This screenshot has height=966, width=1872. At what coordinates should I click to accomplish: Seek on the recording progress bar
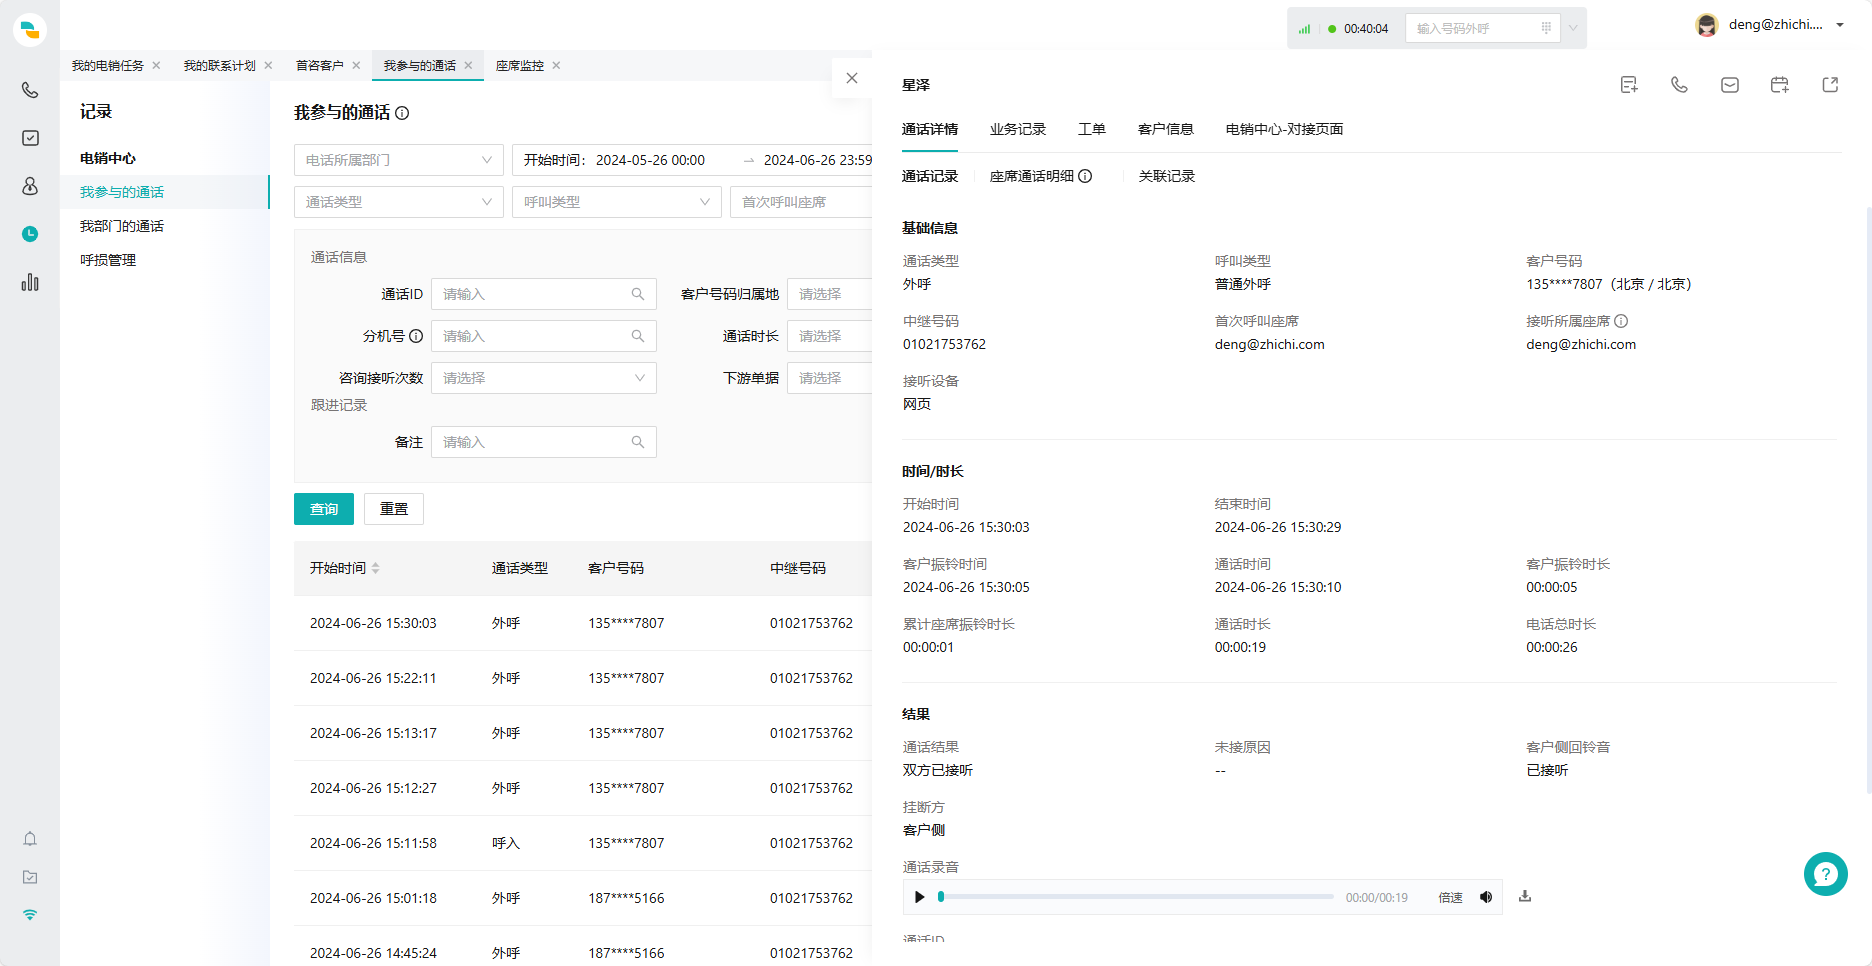[1137, 897]
